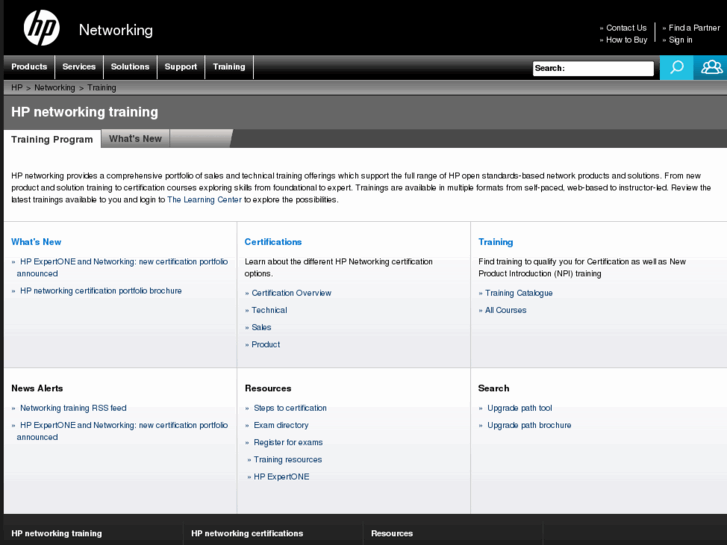Click the HP logo
Image resolution: width=727 pixels, height=545 pixels.
42,28
